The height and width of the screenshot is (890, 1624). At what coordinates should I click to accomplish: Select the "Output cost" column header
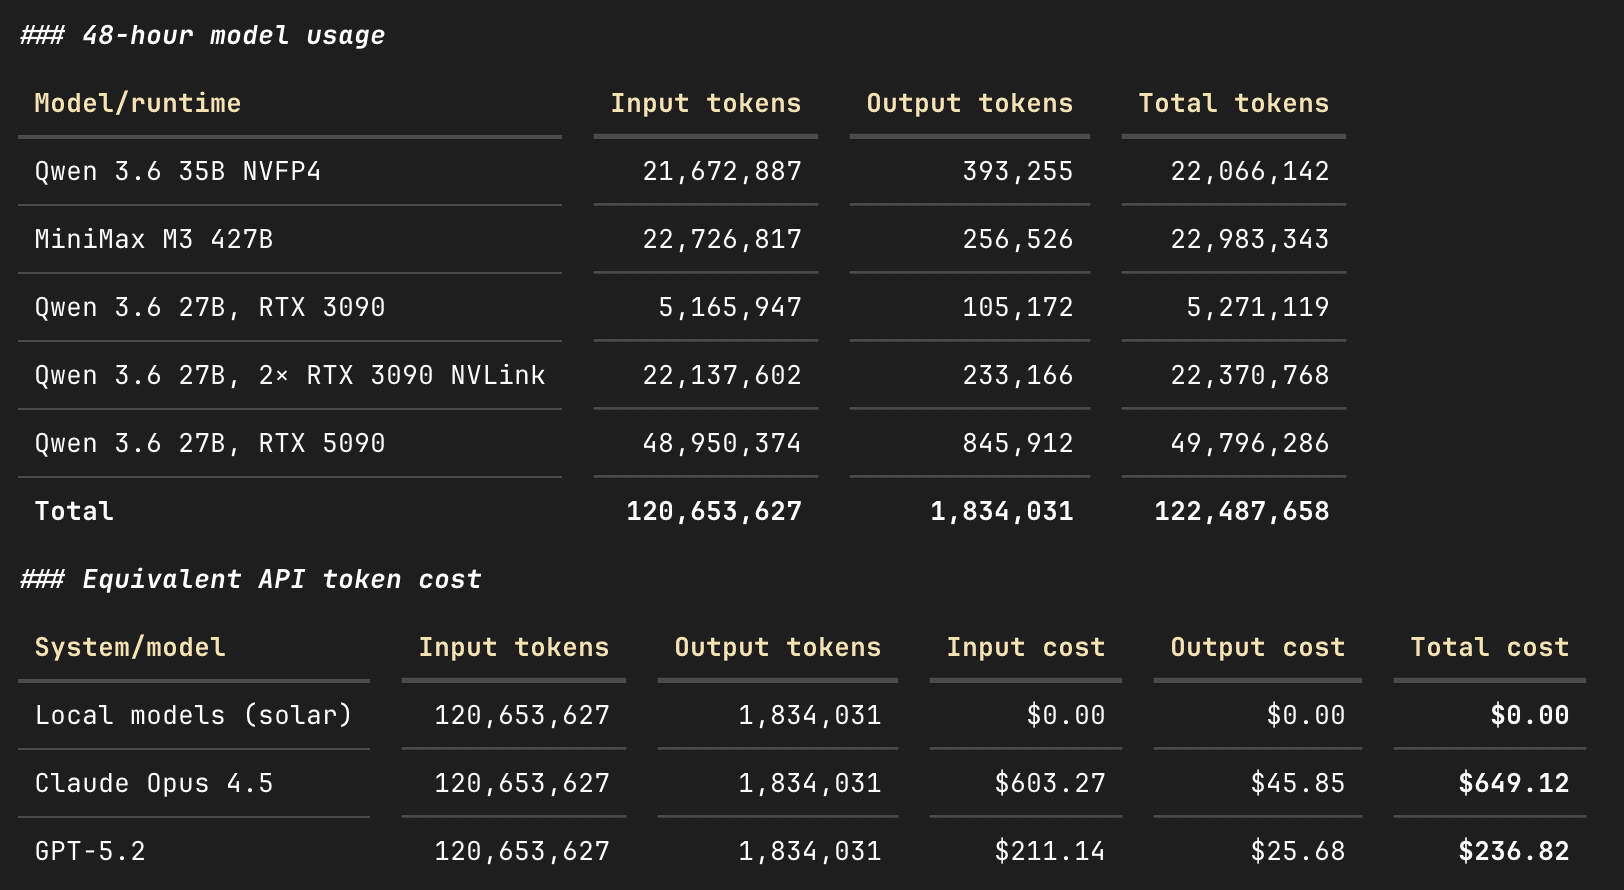click(x=1258, y=647)
